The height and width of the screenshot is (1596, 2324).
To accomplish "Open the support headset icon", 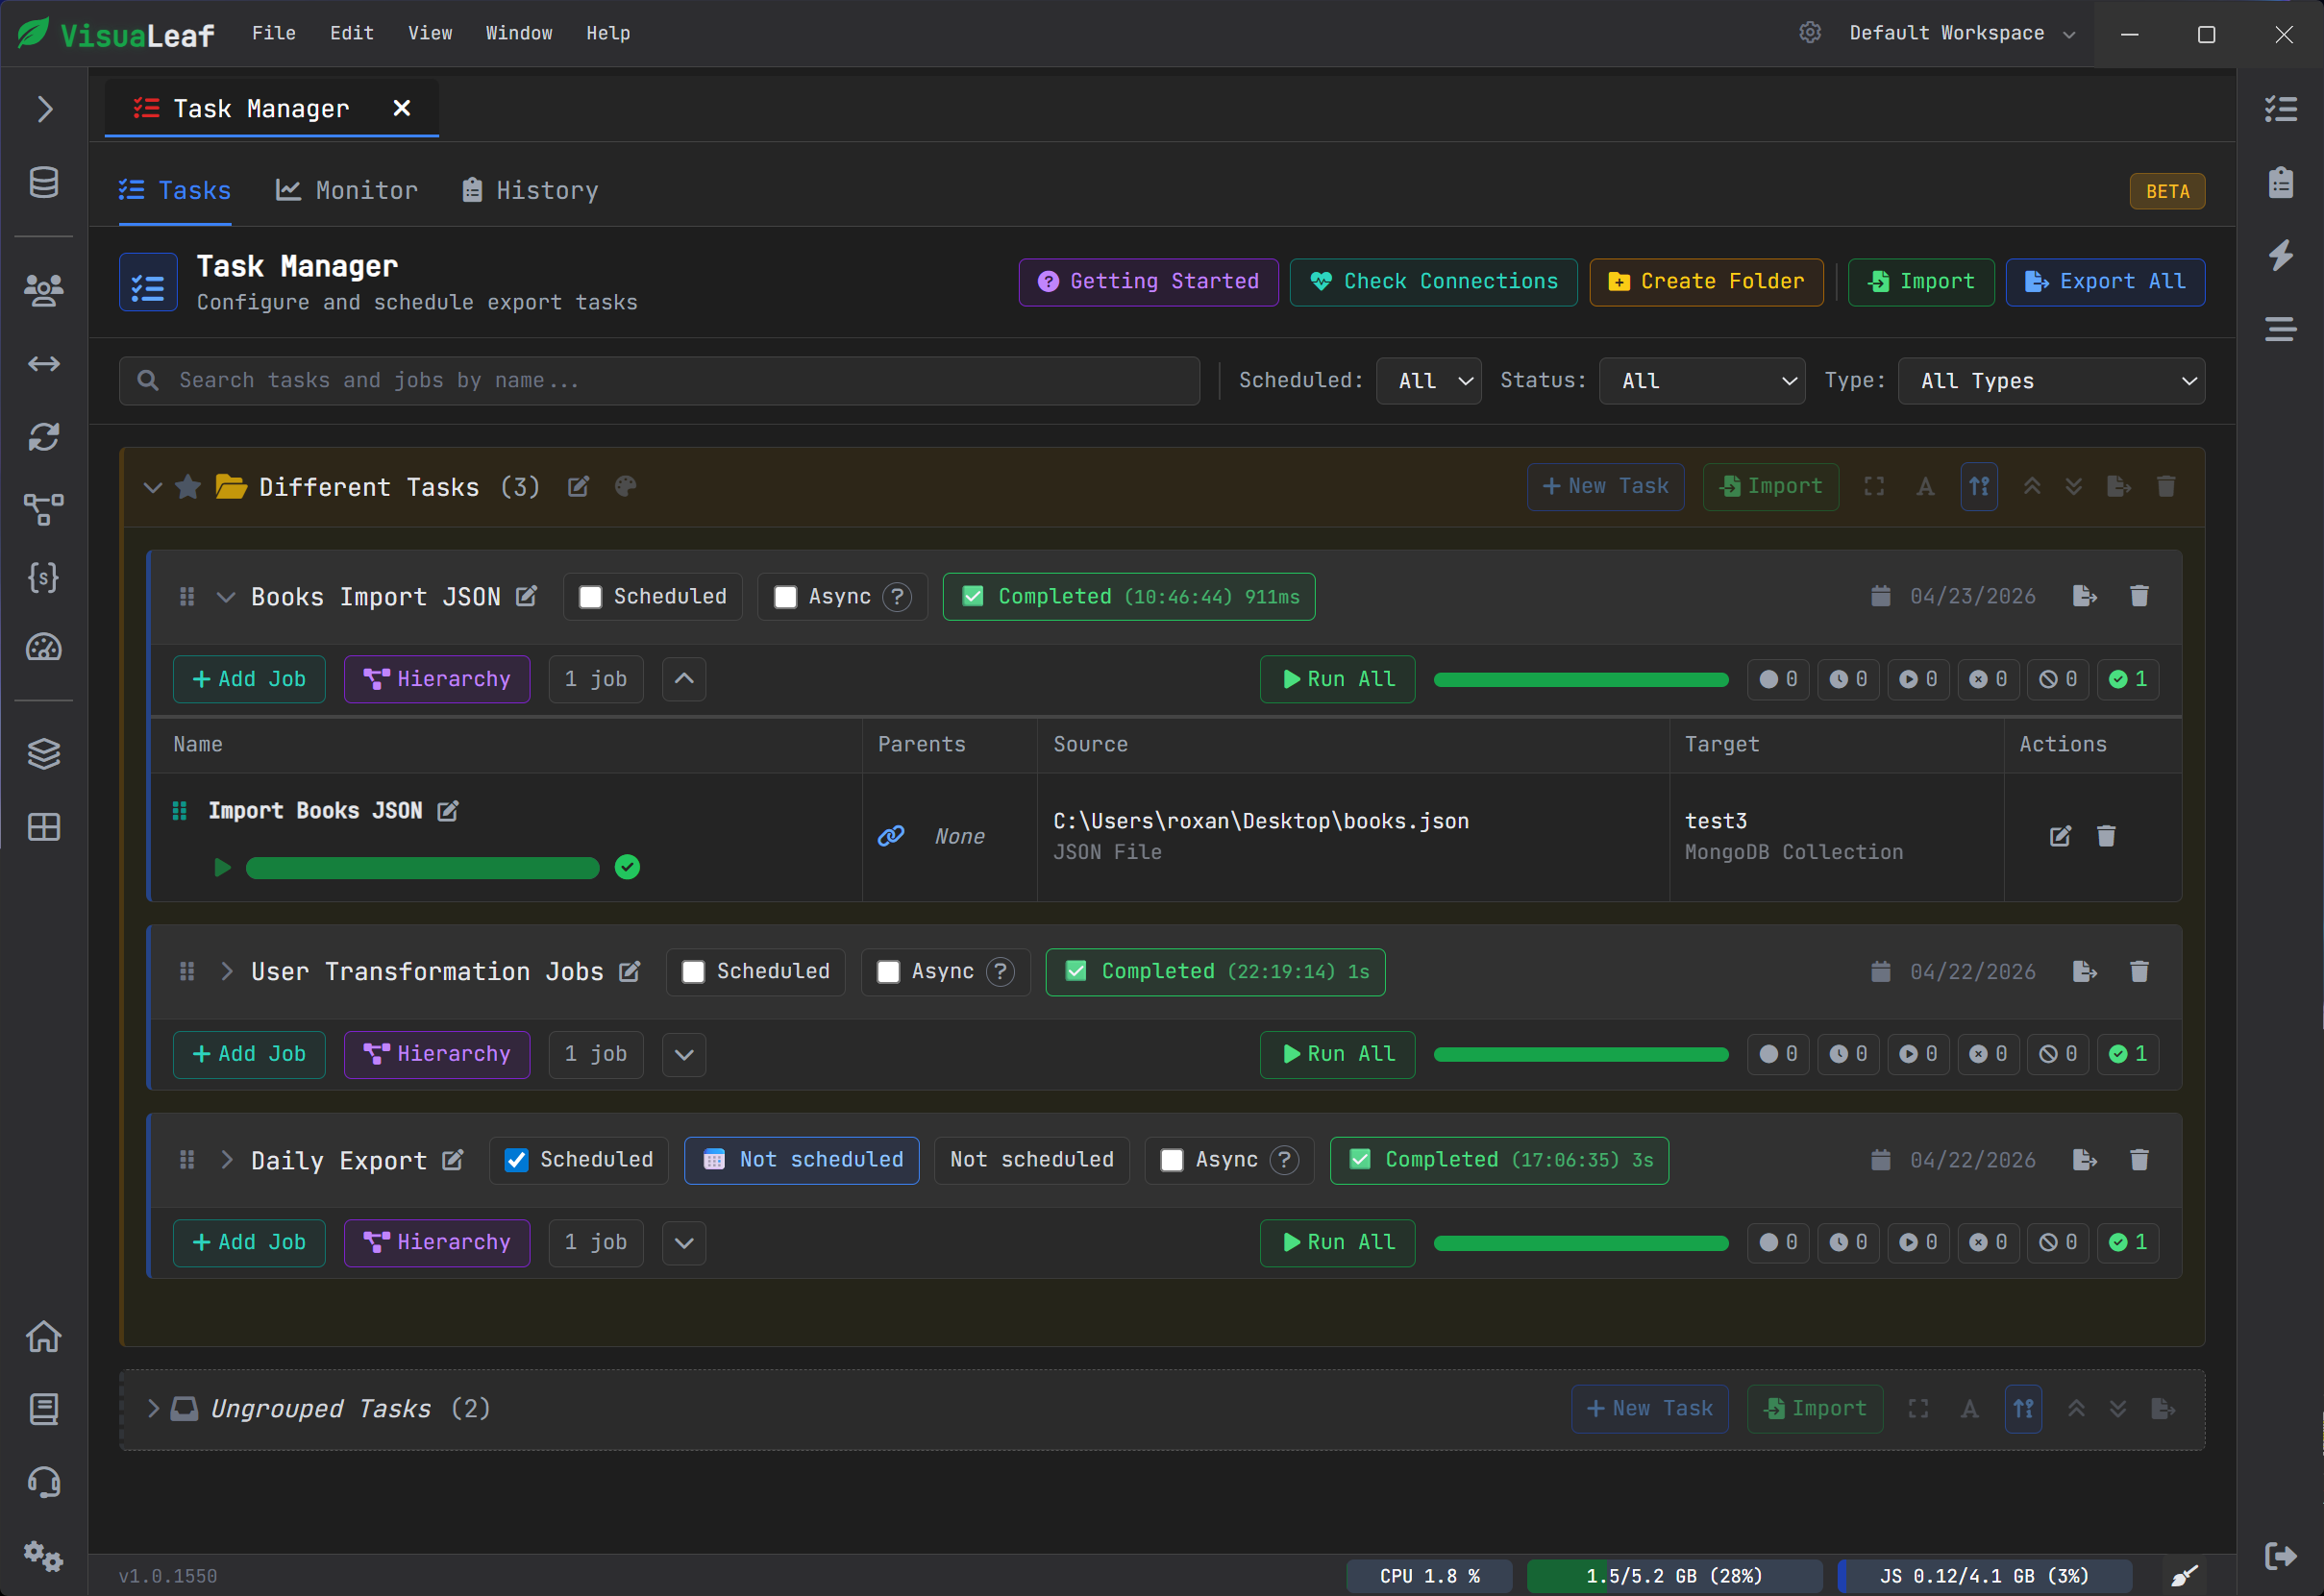I will tap(43, 1482).
